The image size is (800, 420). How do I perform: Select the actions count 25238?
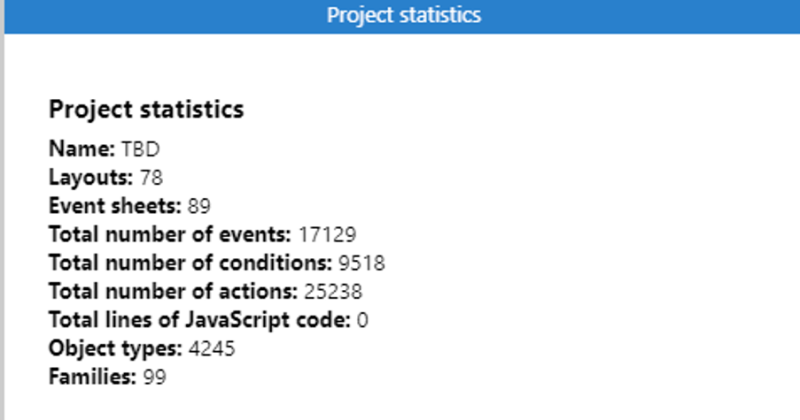coord(333,291)
